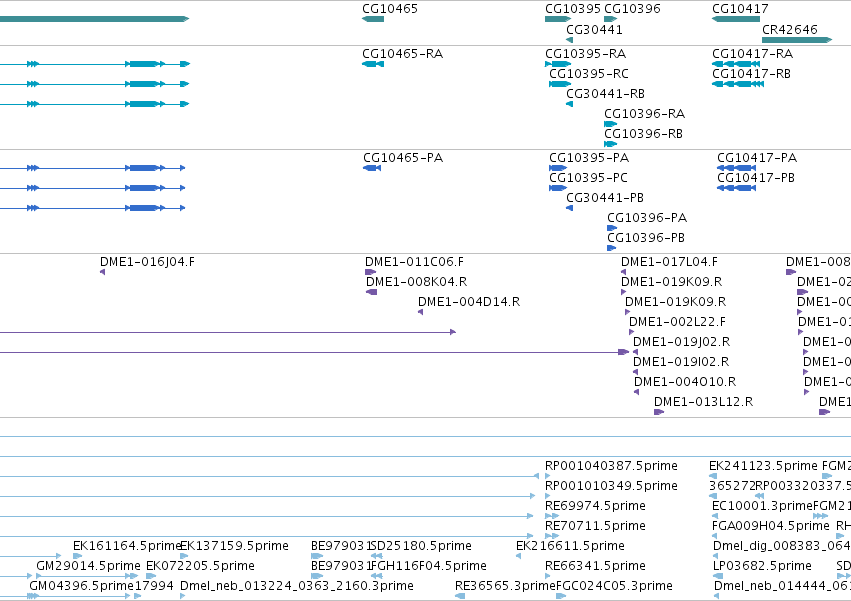Screen dimensions: 851x601
Task: Select clone end DME1-008K04.R label
Action: (x=417, y=282)
